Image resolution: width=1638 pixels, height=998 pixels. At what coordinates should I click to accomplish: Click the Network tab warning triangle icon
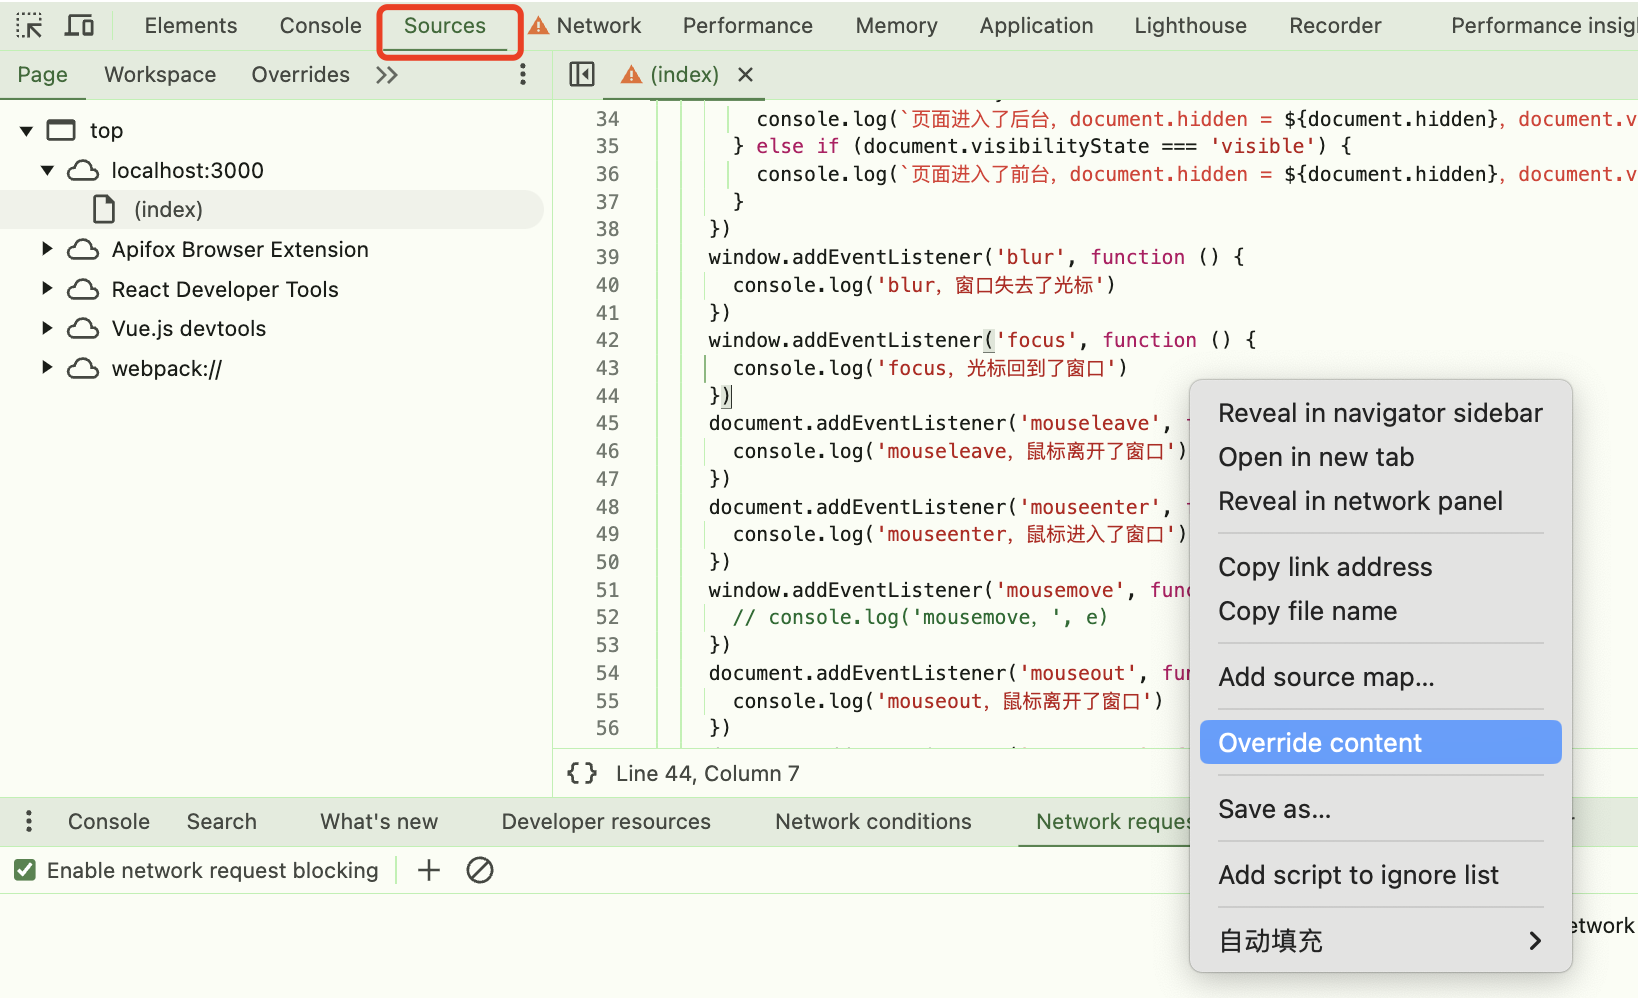point(539,25)
